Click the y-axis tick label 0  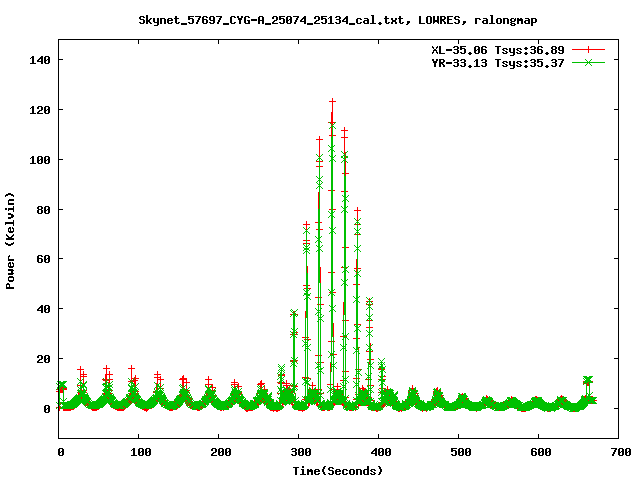(47, 409)
